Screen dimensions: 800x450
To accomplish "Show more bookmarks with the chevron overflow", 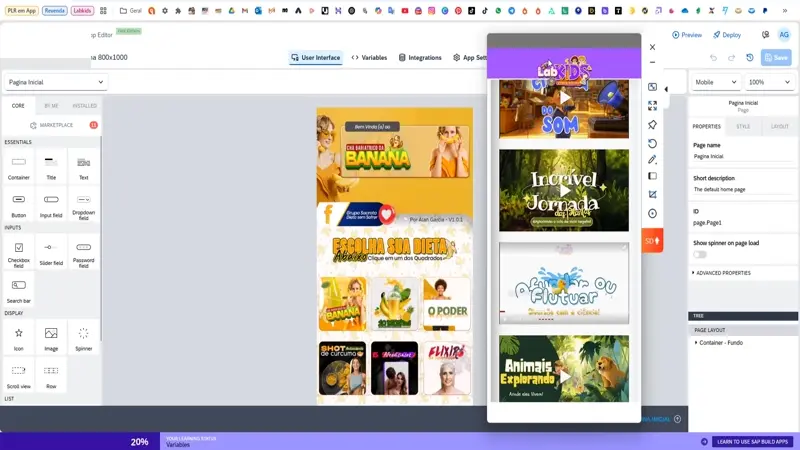I will [x=785, y=10].
